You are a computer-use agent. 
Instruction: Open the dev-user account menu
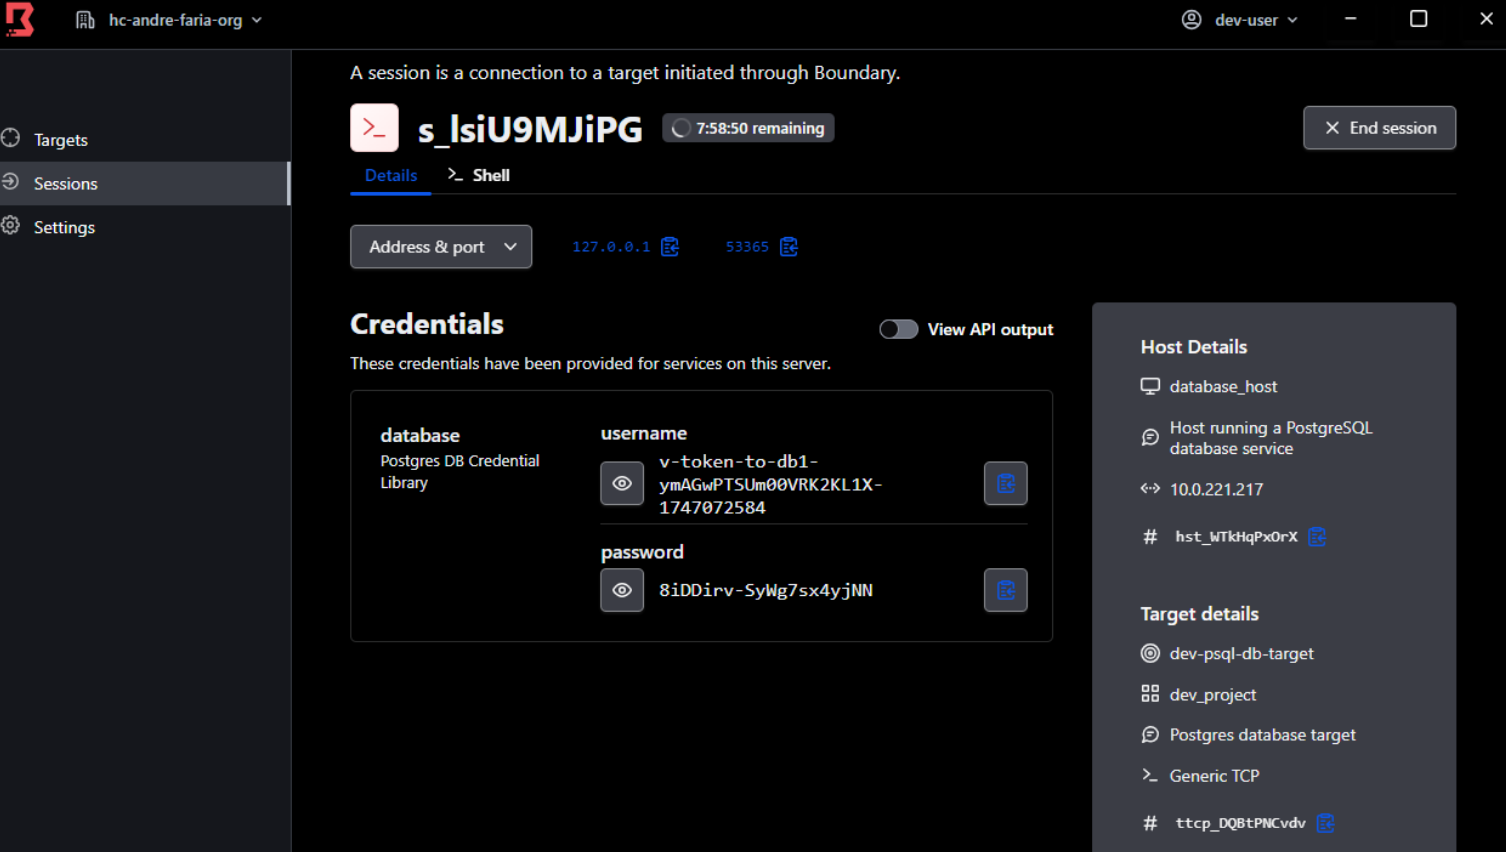coord(1240,20)
